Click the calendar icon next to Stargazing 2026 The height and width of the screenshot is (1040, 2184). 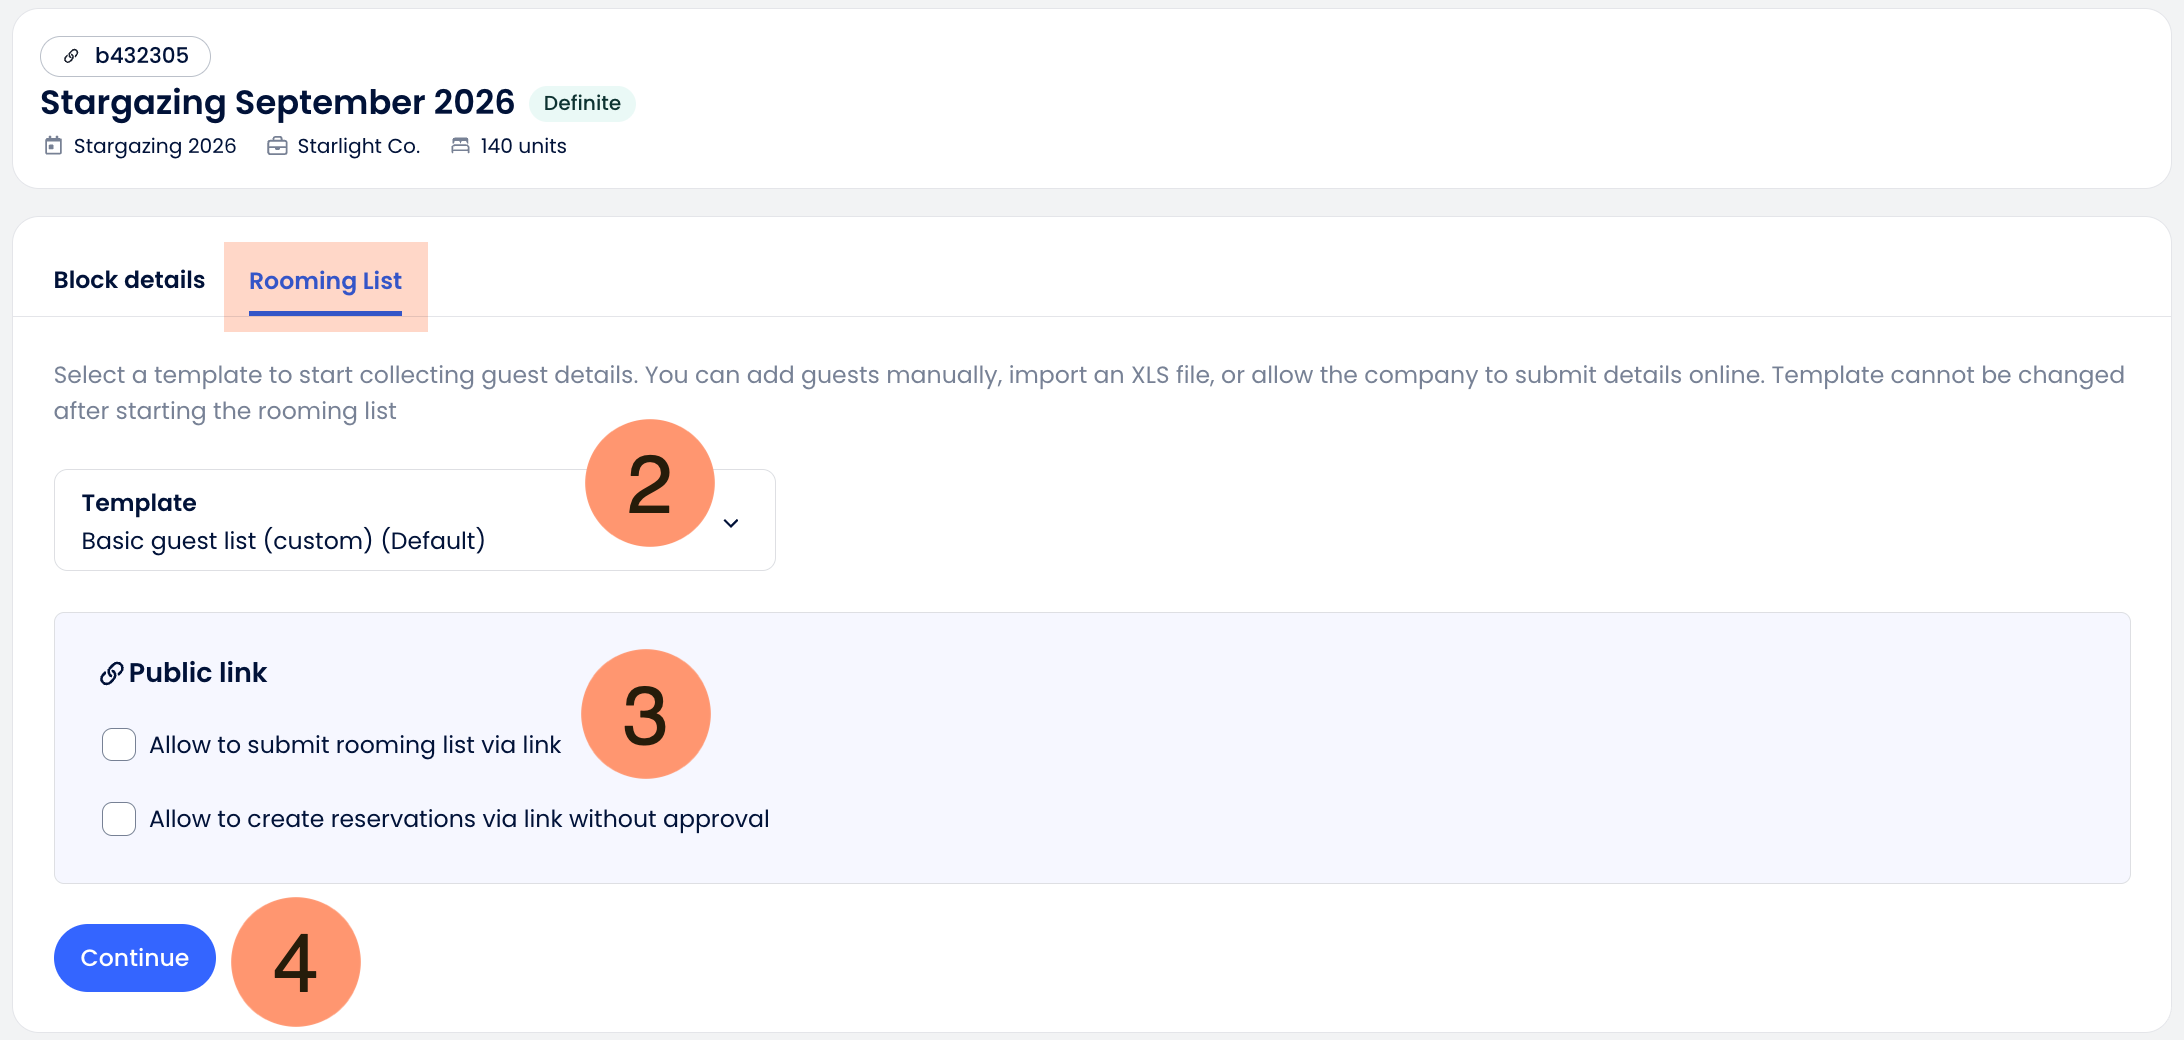[x=54, y=146]
